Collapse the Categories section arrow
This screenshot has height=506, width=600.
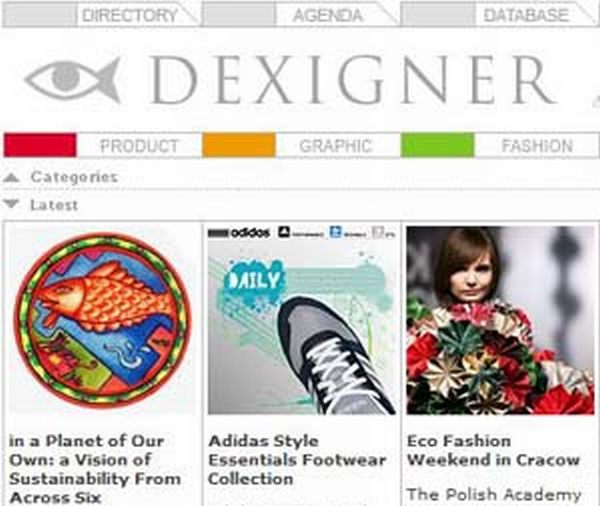(11, 177)
